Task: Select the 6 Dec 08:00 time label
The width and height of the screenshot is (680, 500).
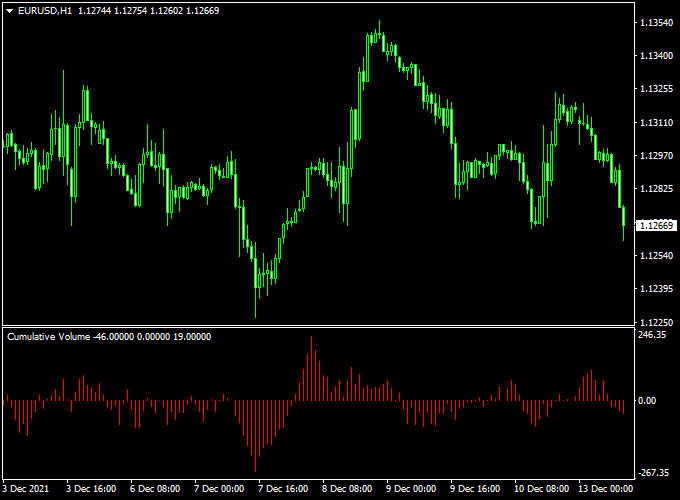Action: [155, 489]
